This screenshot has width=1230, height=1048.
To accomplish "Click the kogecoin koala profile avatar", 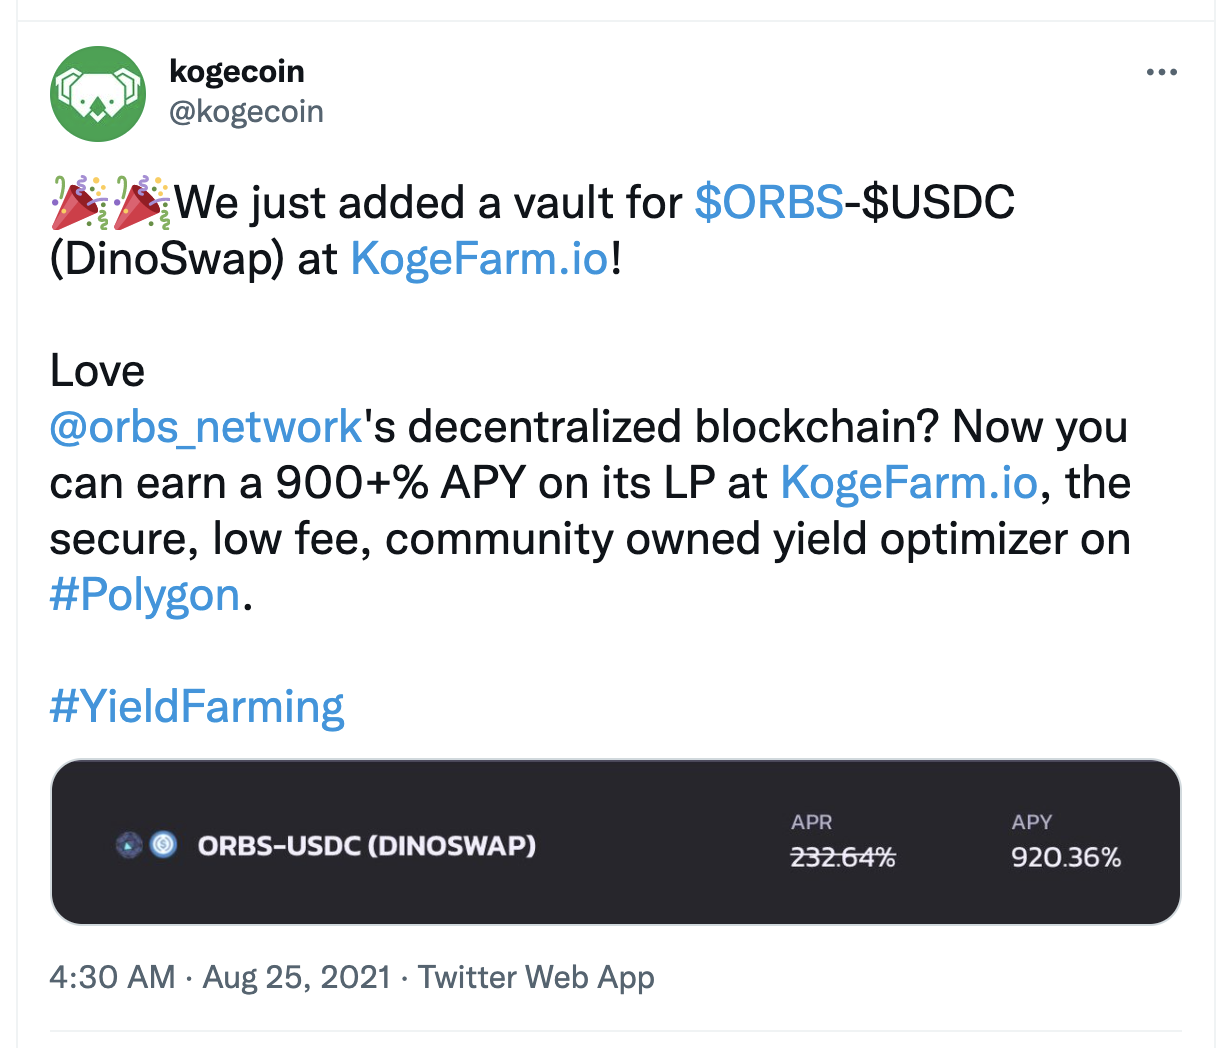I will click(98, 94).
